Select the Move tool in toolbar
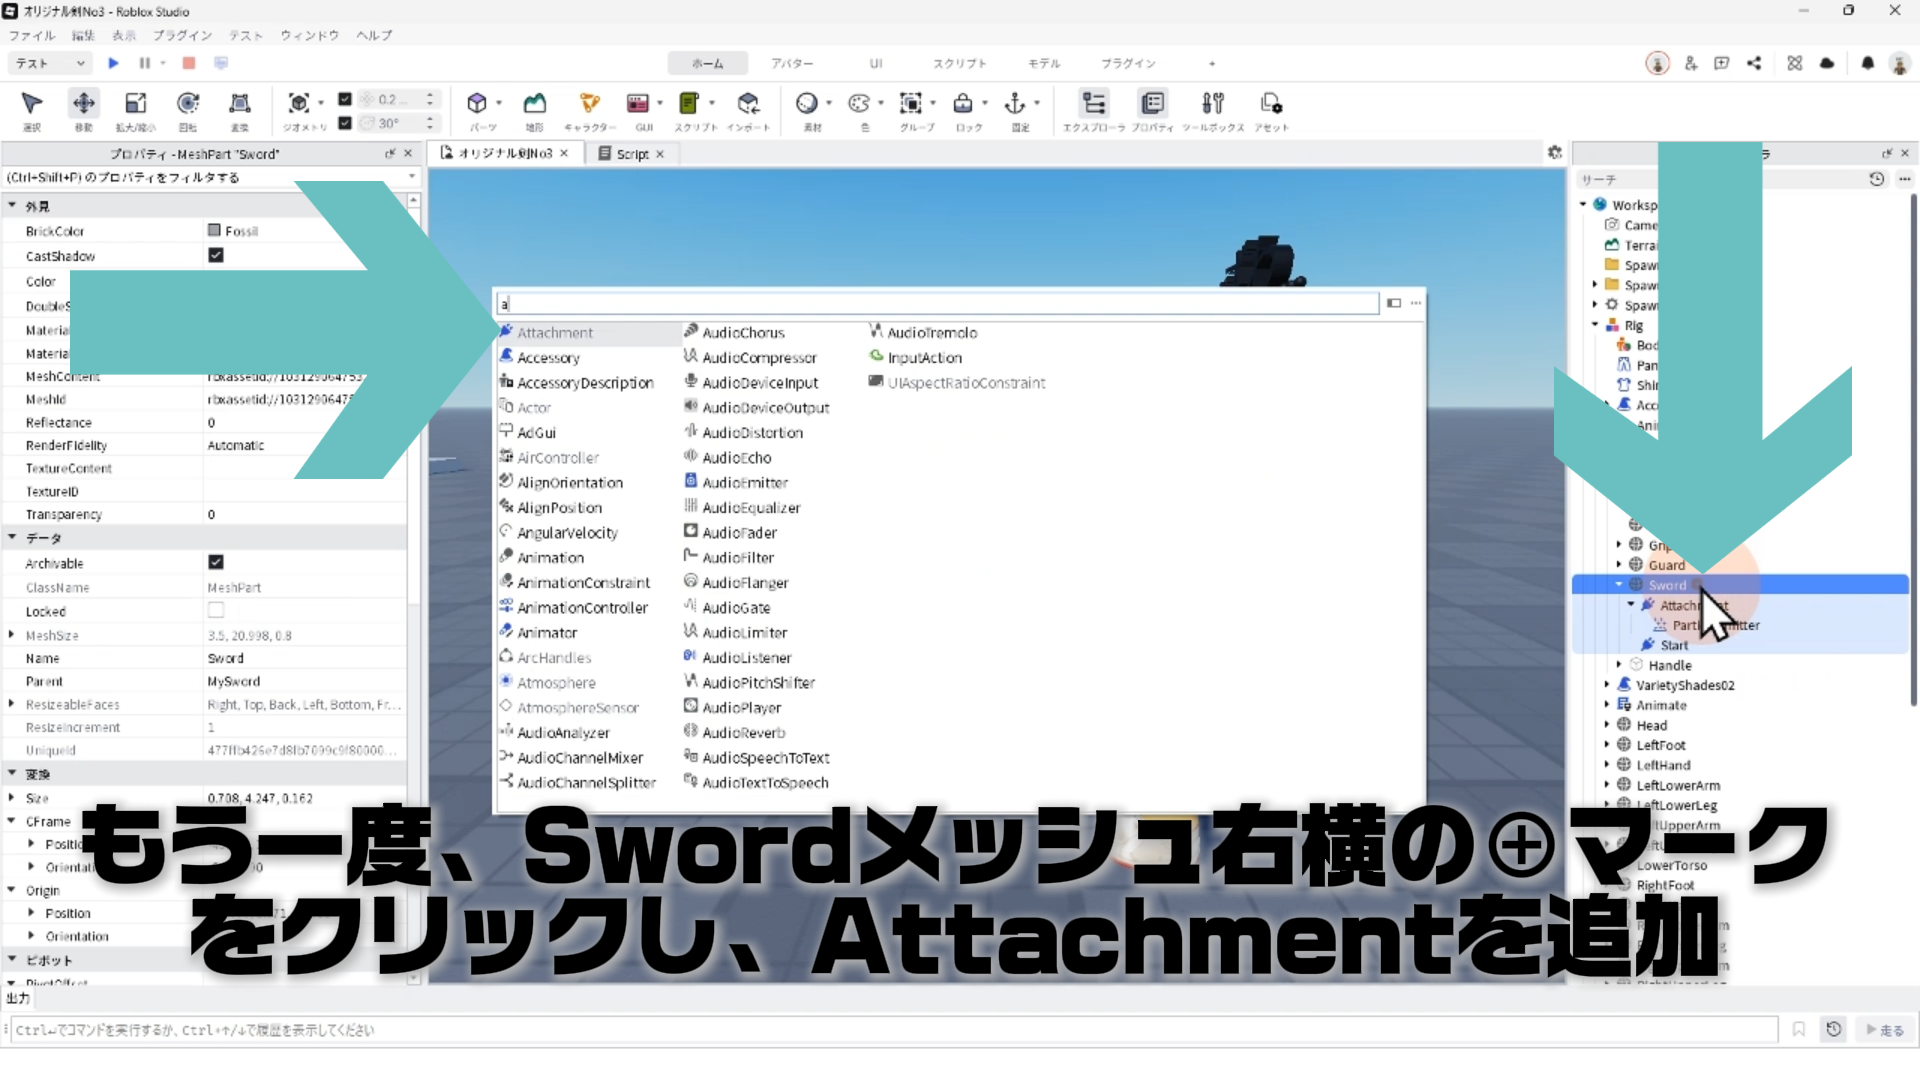 tap(84, 104)
